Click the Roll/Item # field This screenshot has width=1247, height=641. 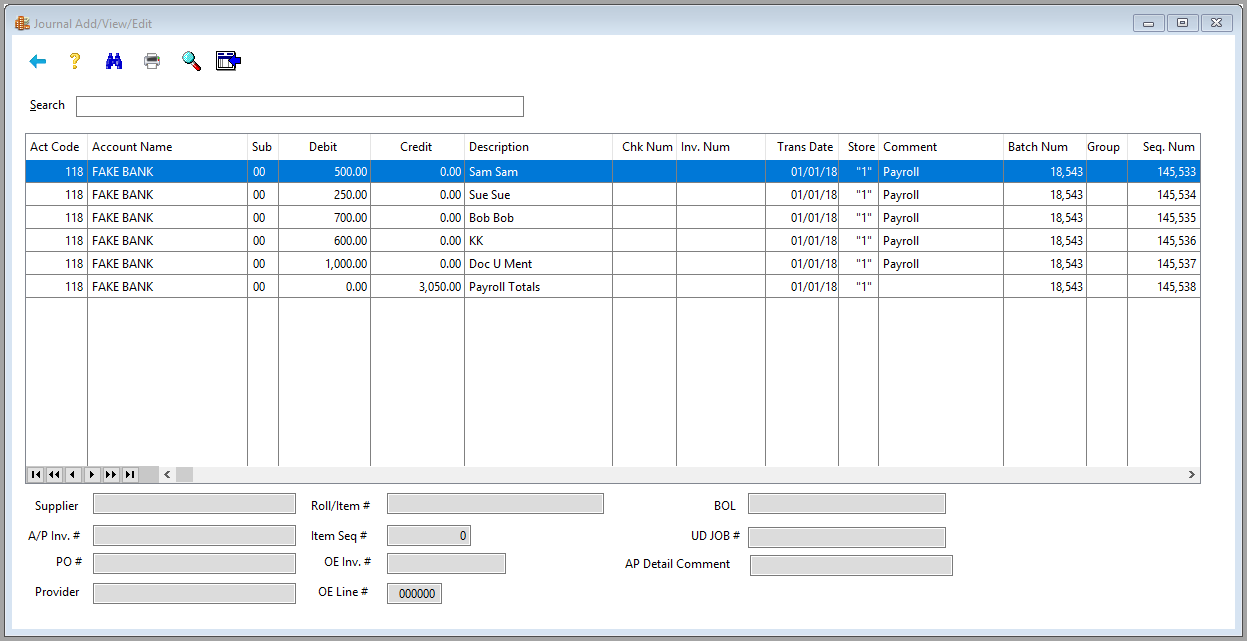pyautogui.click(x=495, y=504)
